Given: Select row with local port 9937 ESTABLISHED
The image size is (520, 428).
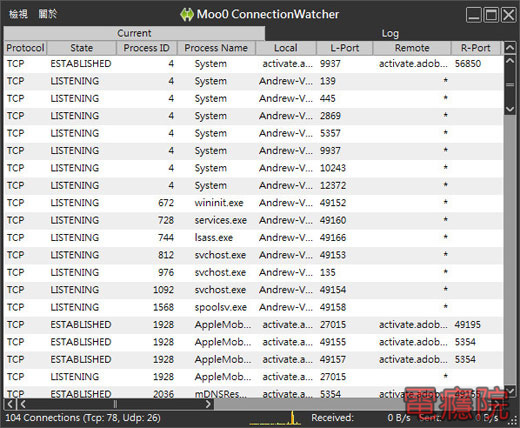Looking at the screenshot, I should pyautogui.click(x=254, y=64).
